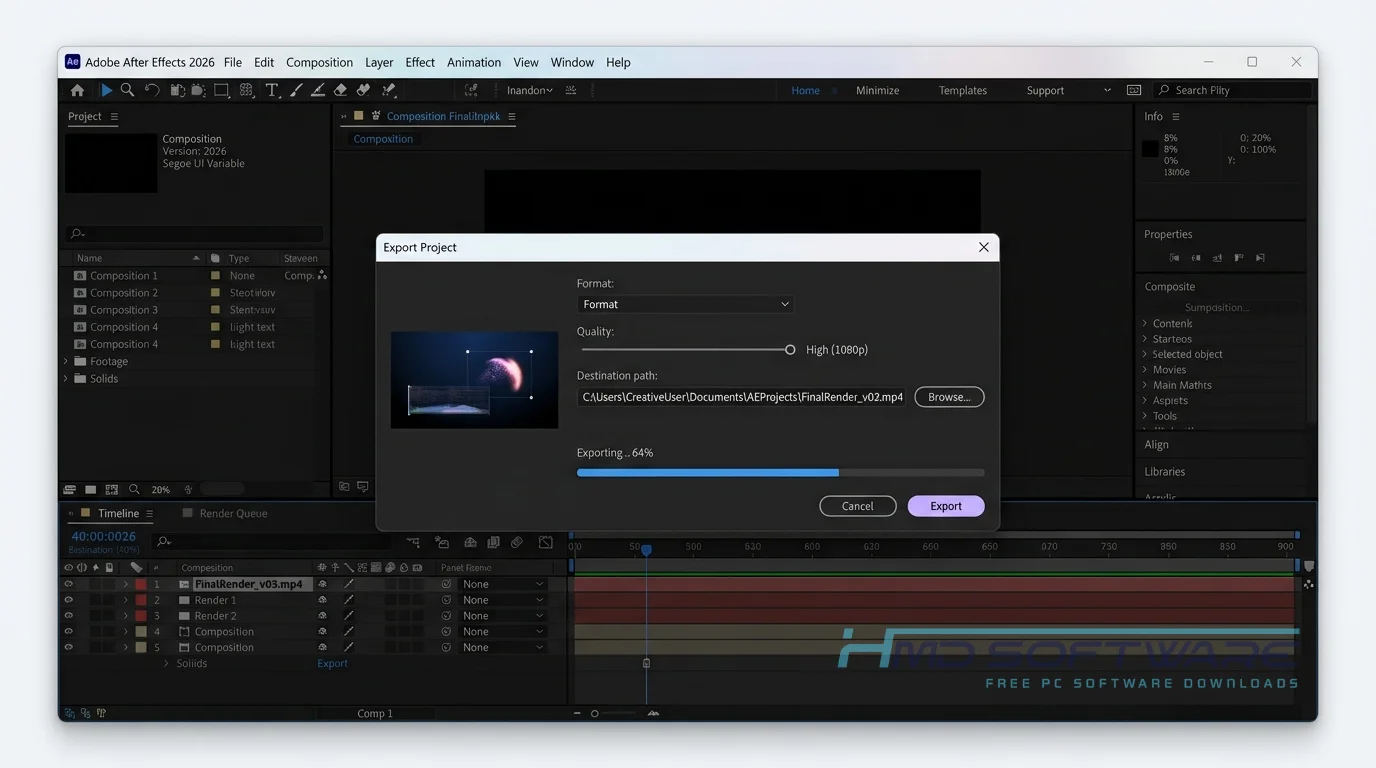Hide the FinalRender_v03.mp4 layer with eye icon

tap(68, 584)
